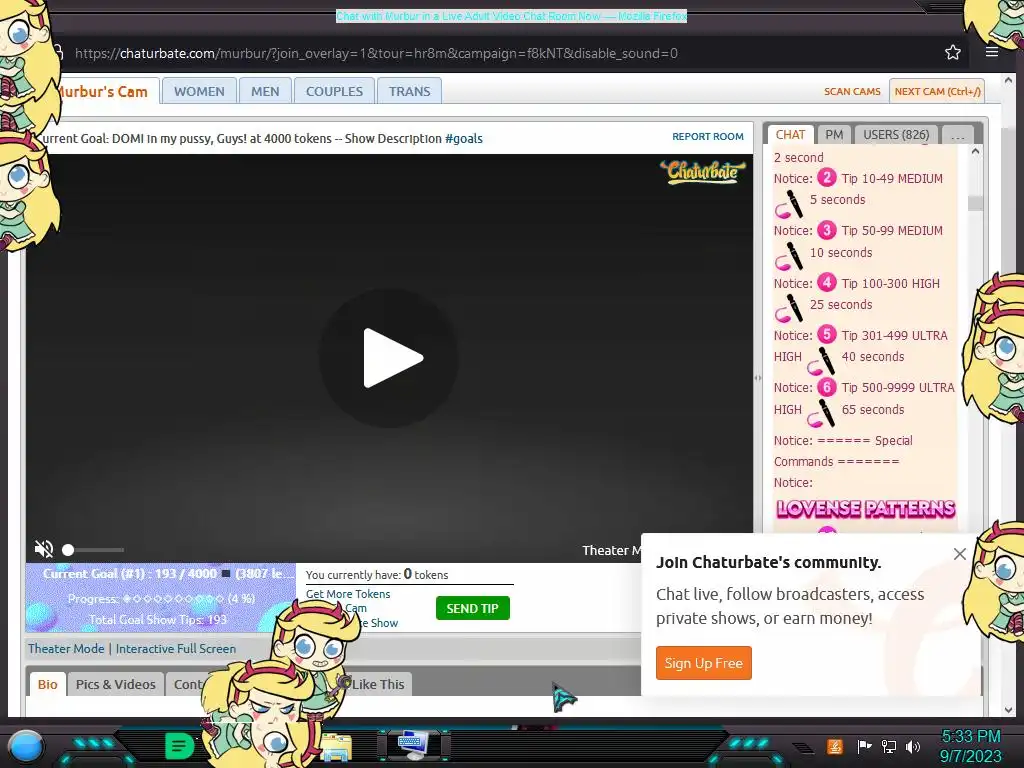Click the goal progress diamonds indicator
1024x768 pixels.
pos(173,598)
